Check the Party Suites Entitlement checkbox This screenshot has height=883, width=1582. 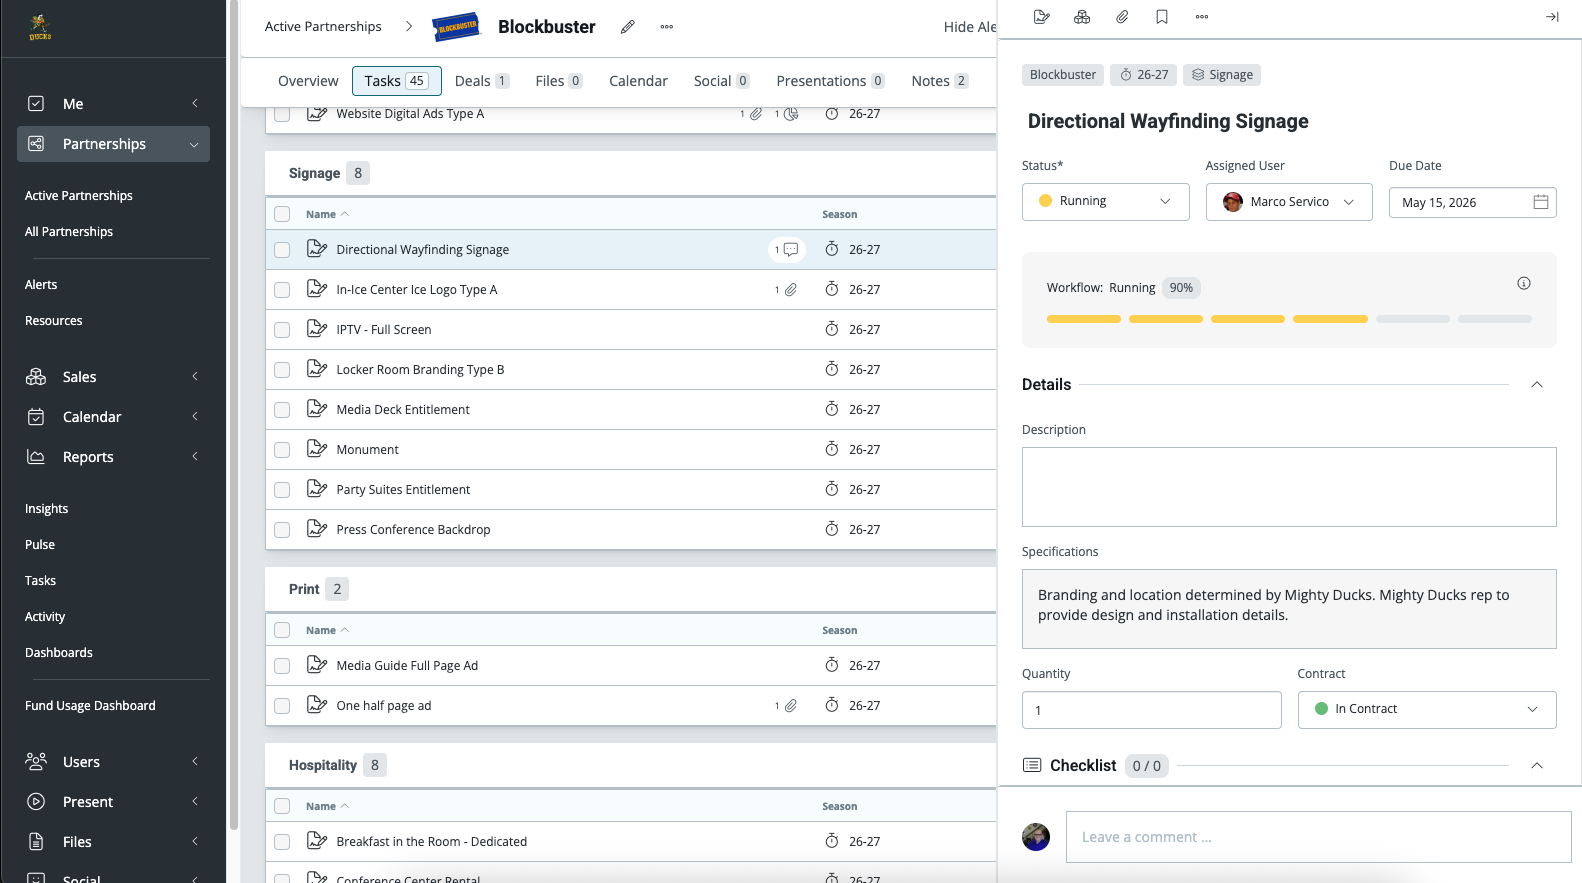point(282,490)
